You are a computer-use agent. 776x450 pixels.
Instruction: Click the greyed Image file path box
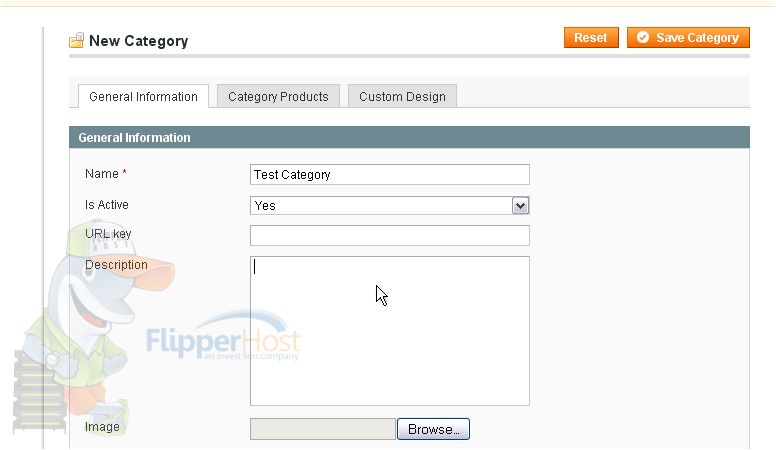point(323,429)
